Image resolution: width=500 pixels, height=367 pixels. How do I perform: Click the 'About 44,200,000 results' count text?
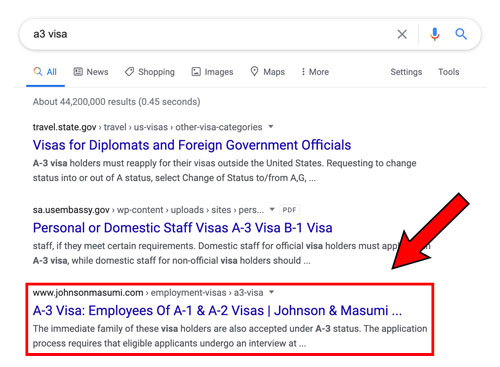tap(117, 102)
